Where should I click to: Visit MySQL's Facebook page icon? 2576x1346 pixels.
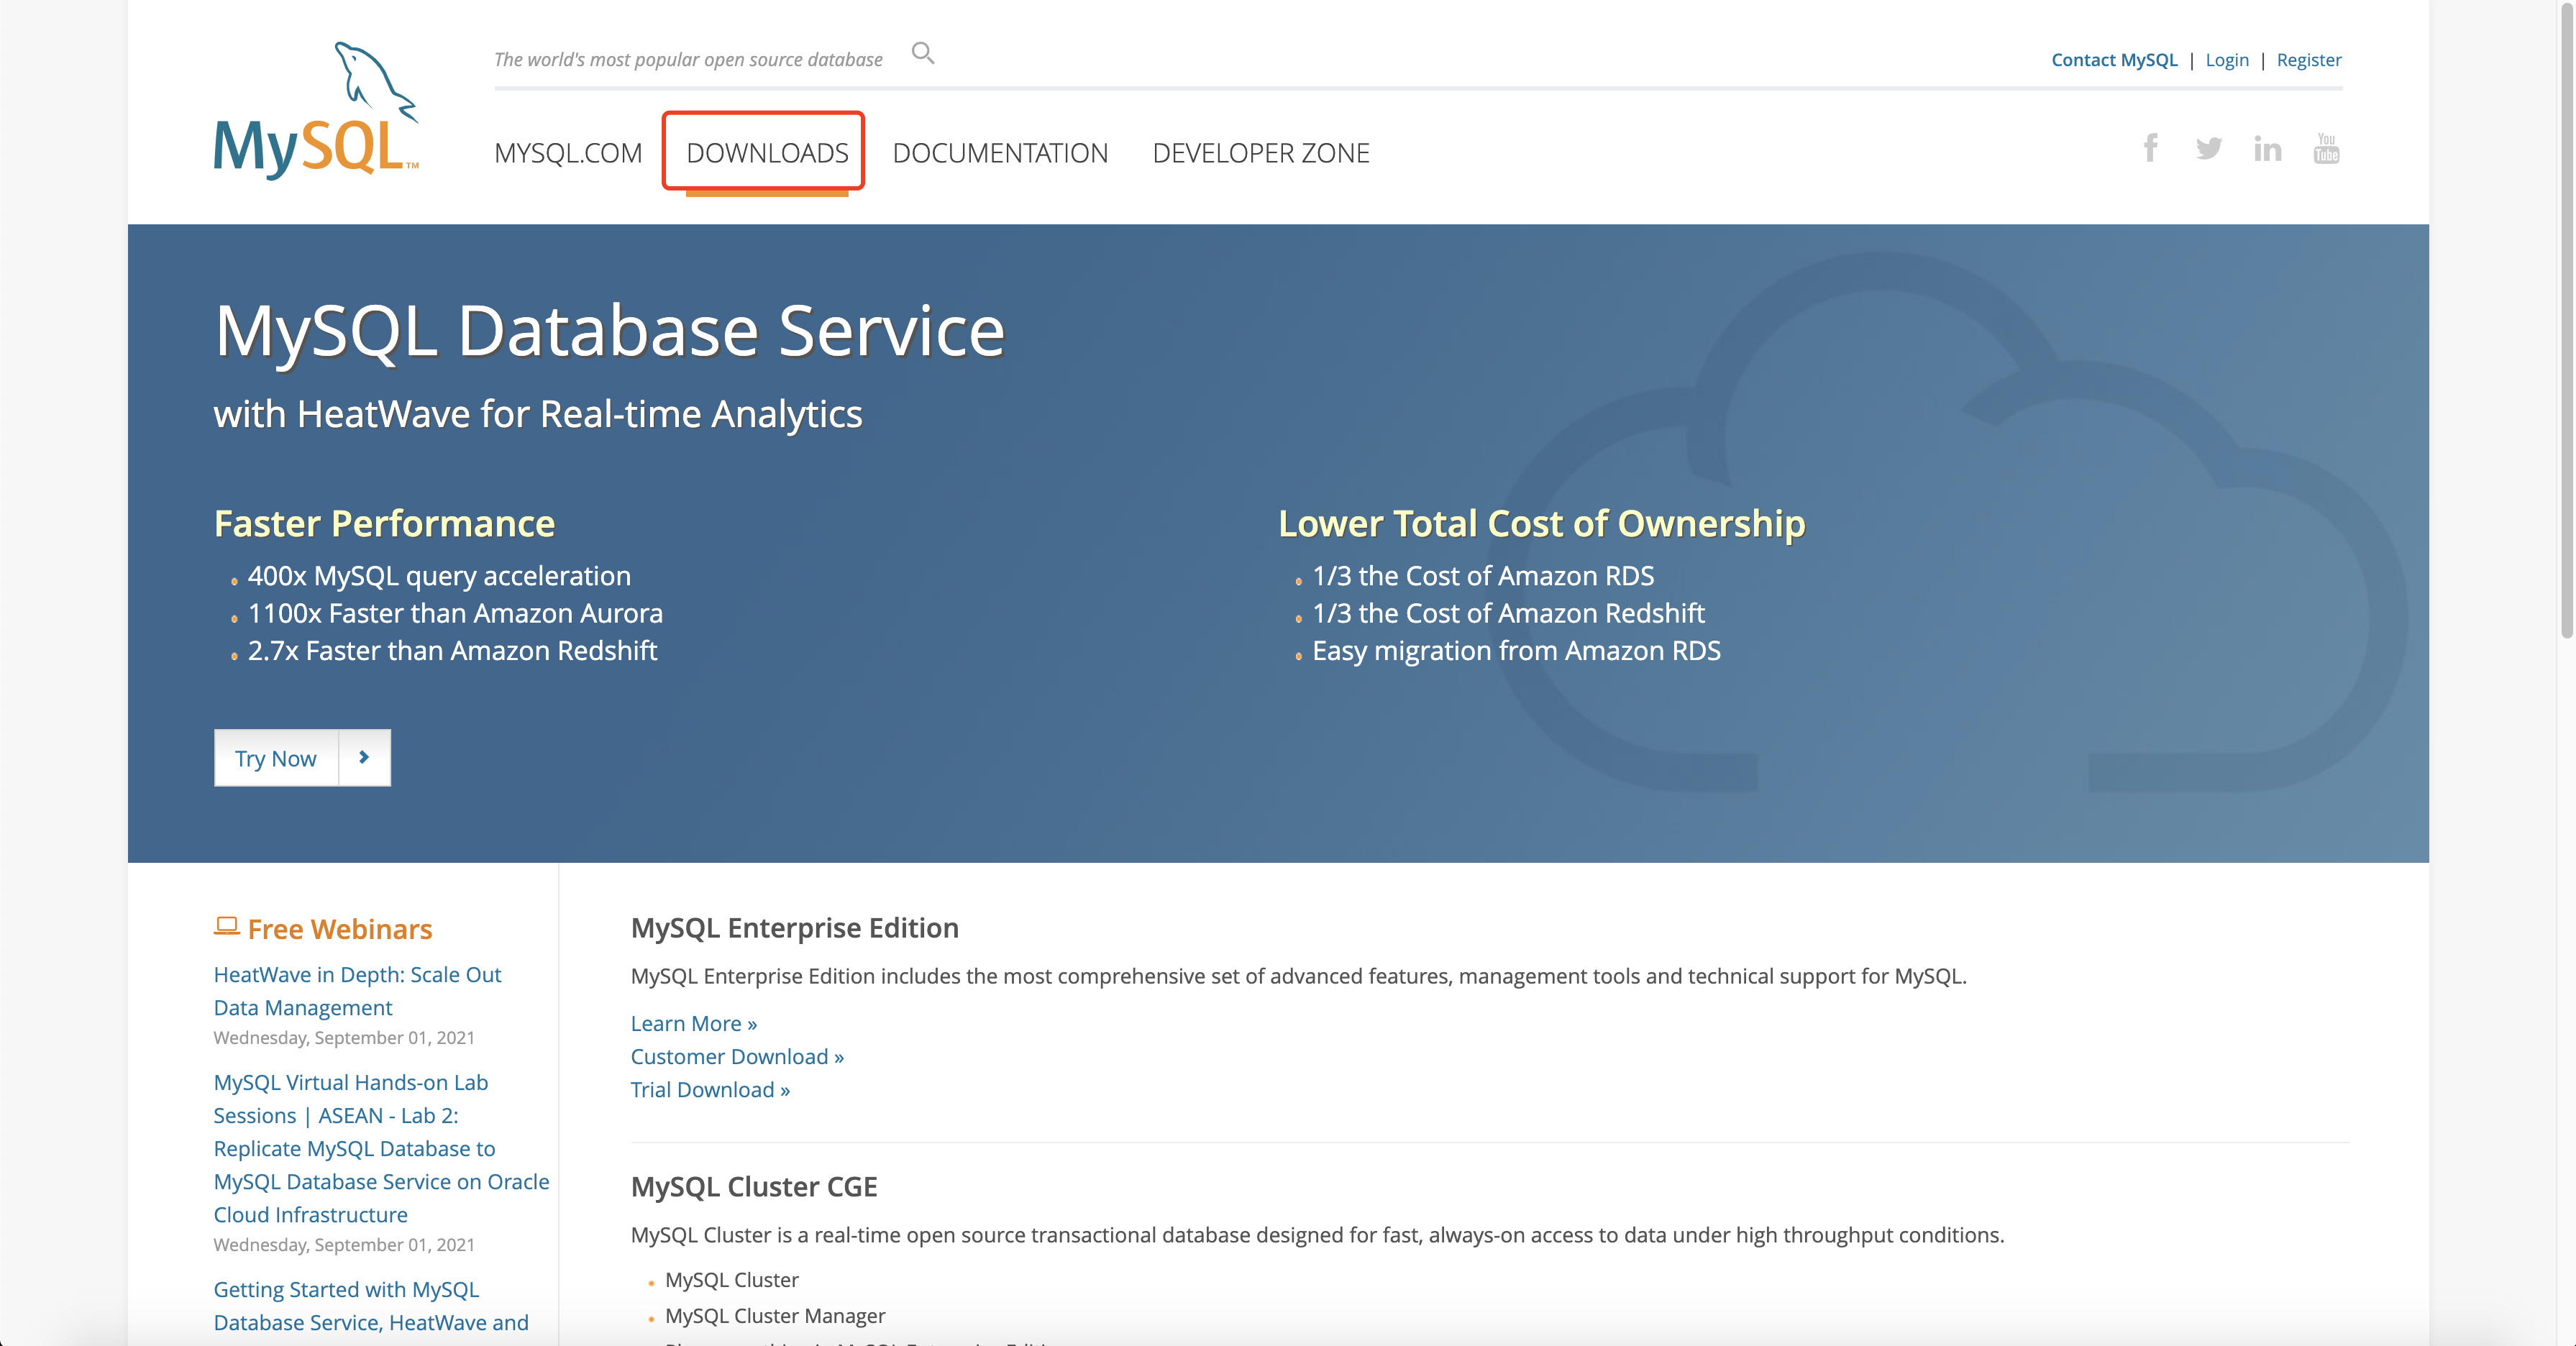click(x=2150, y=148)
